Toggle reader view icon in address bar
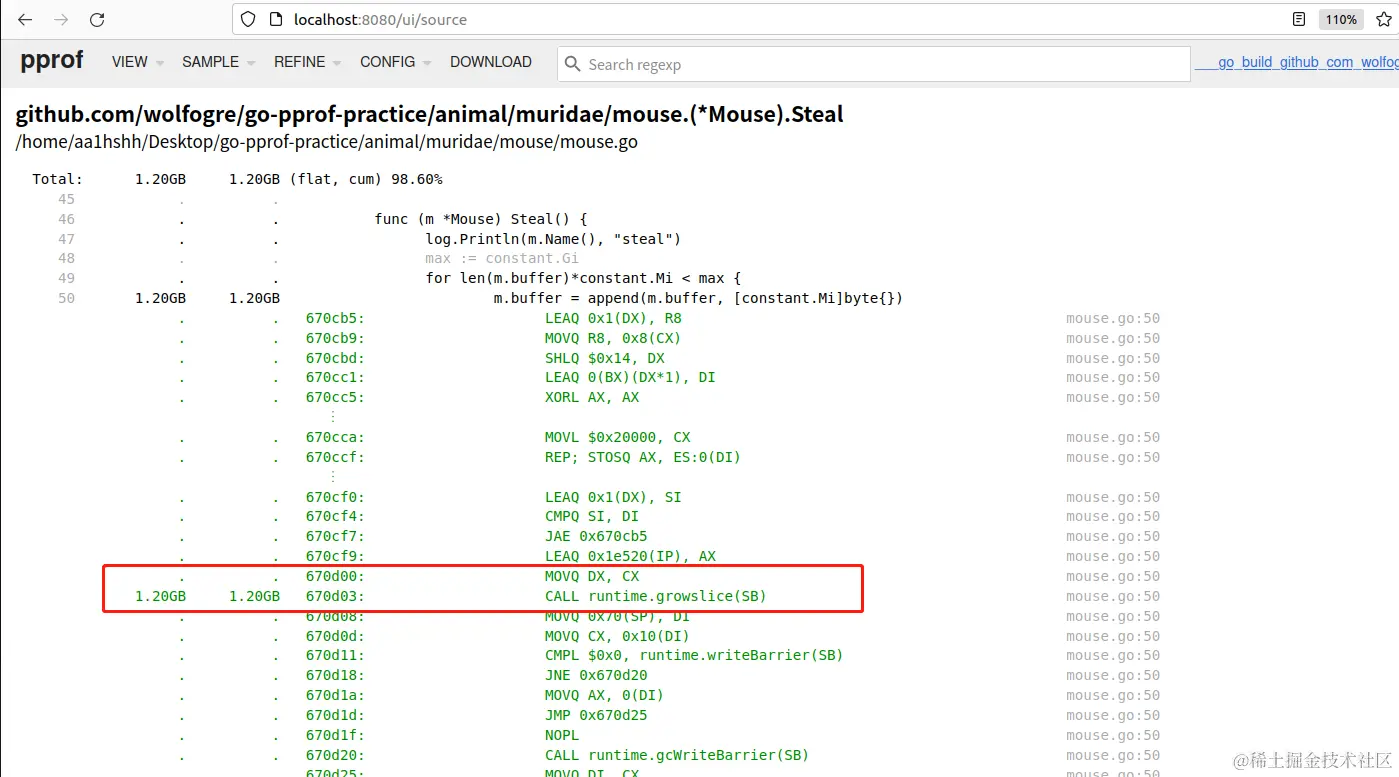Viewport: 1399px width, 777px height. coord(1298,19)
